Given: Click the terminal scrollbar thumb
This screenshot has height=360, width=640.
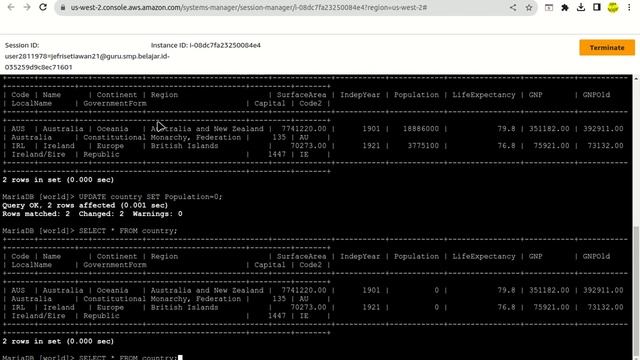Looking at the screenshot, I should 636,291.
